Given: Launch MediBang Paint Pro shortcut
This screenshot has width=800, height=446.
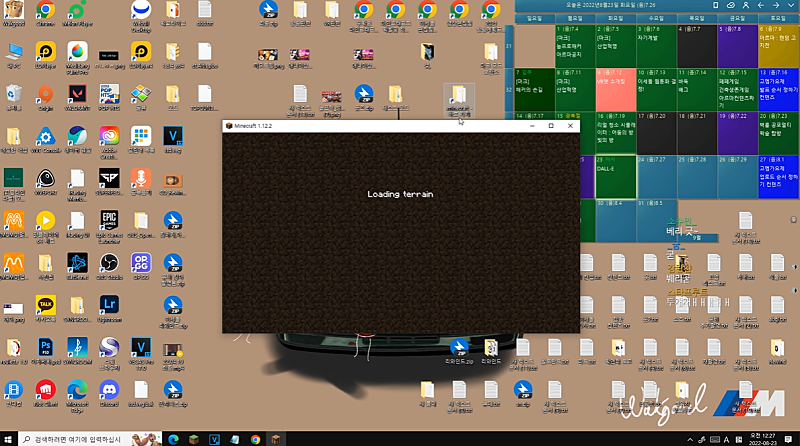Looking at the screenshot, I should pyautogui.click(x=77, y=57).
